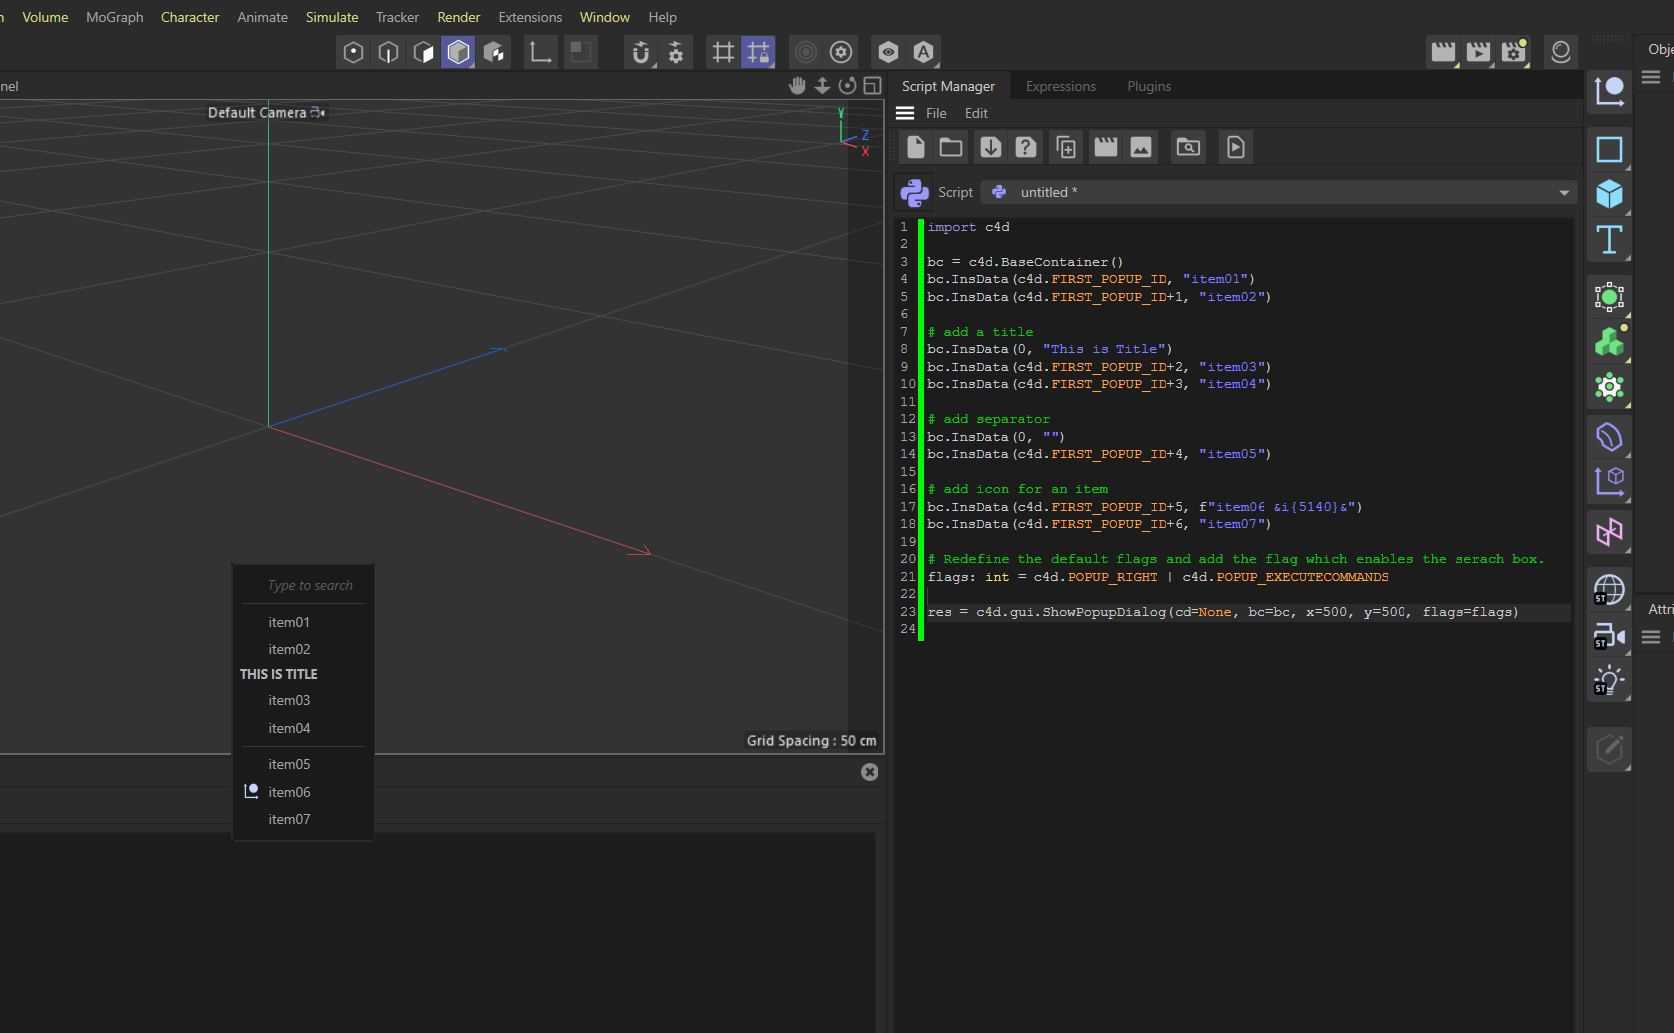Screen dimensions: 1674x1033
Task: Close the panel with the round X button
Action: 870,772
